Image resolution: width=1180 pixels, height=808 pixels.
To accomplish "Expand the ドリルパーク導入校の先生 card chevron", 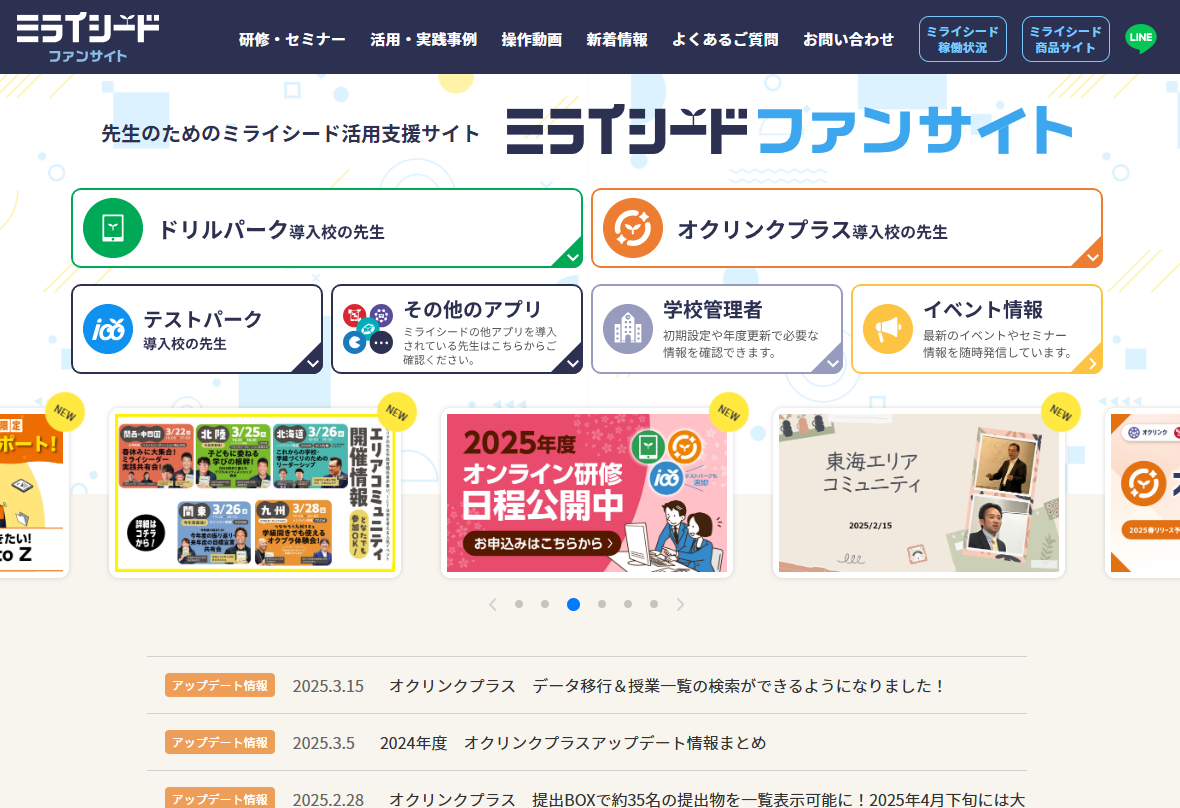I will [573, 257].
